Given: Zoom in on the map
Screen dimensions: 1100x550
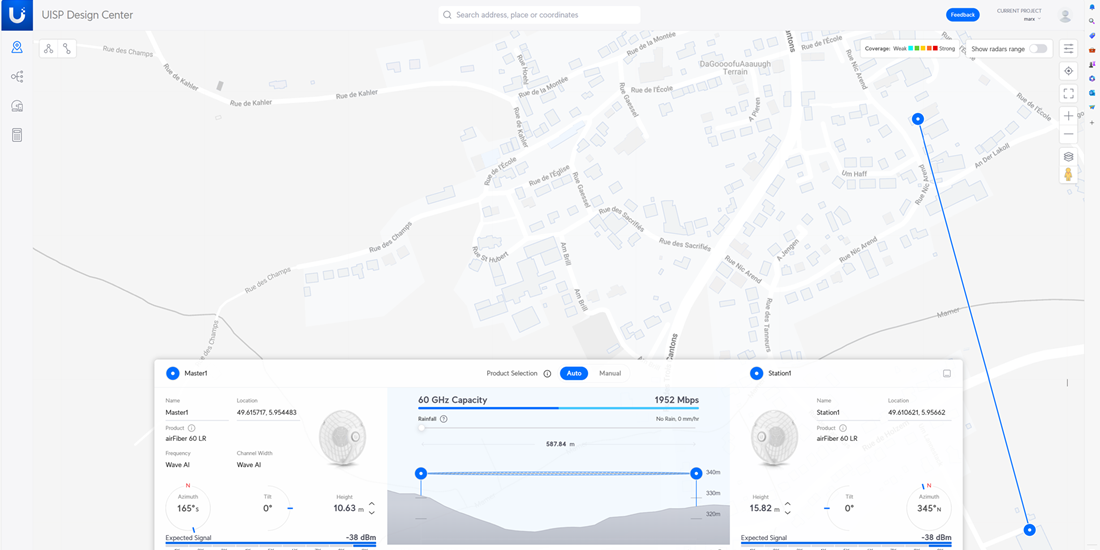Looking at the screenshot, I should click(1068, 116).
